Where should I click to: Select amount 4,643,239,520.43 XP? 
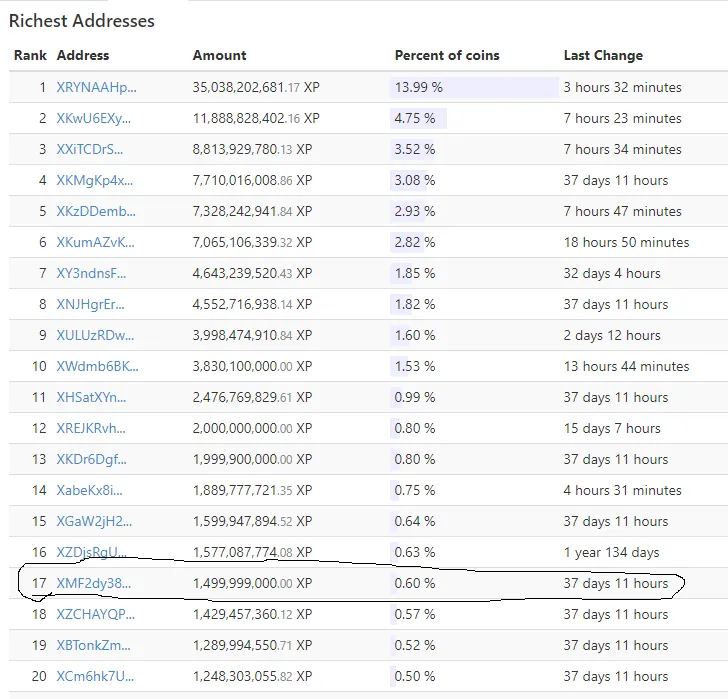click(253, 273)
